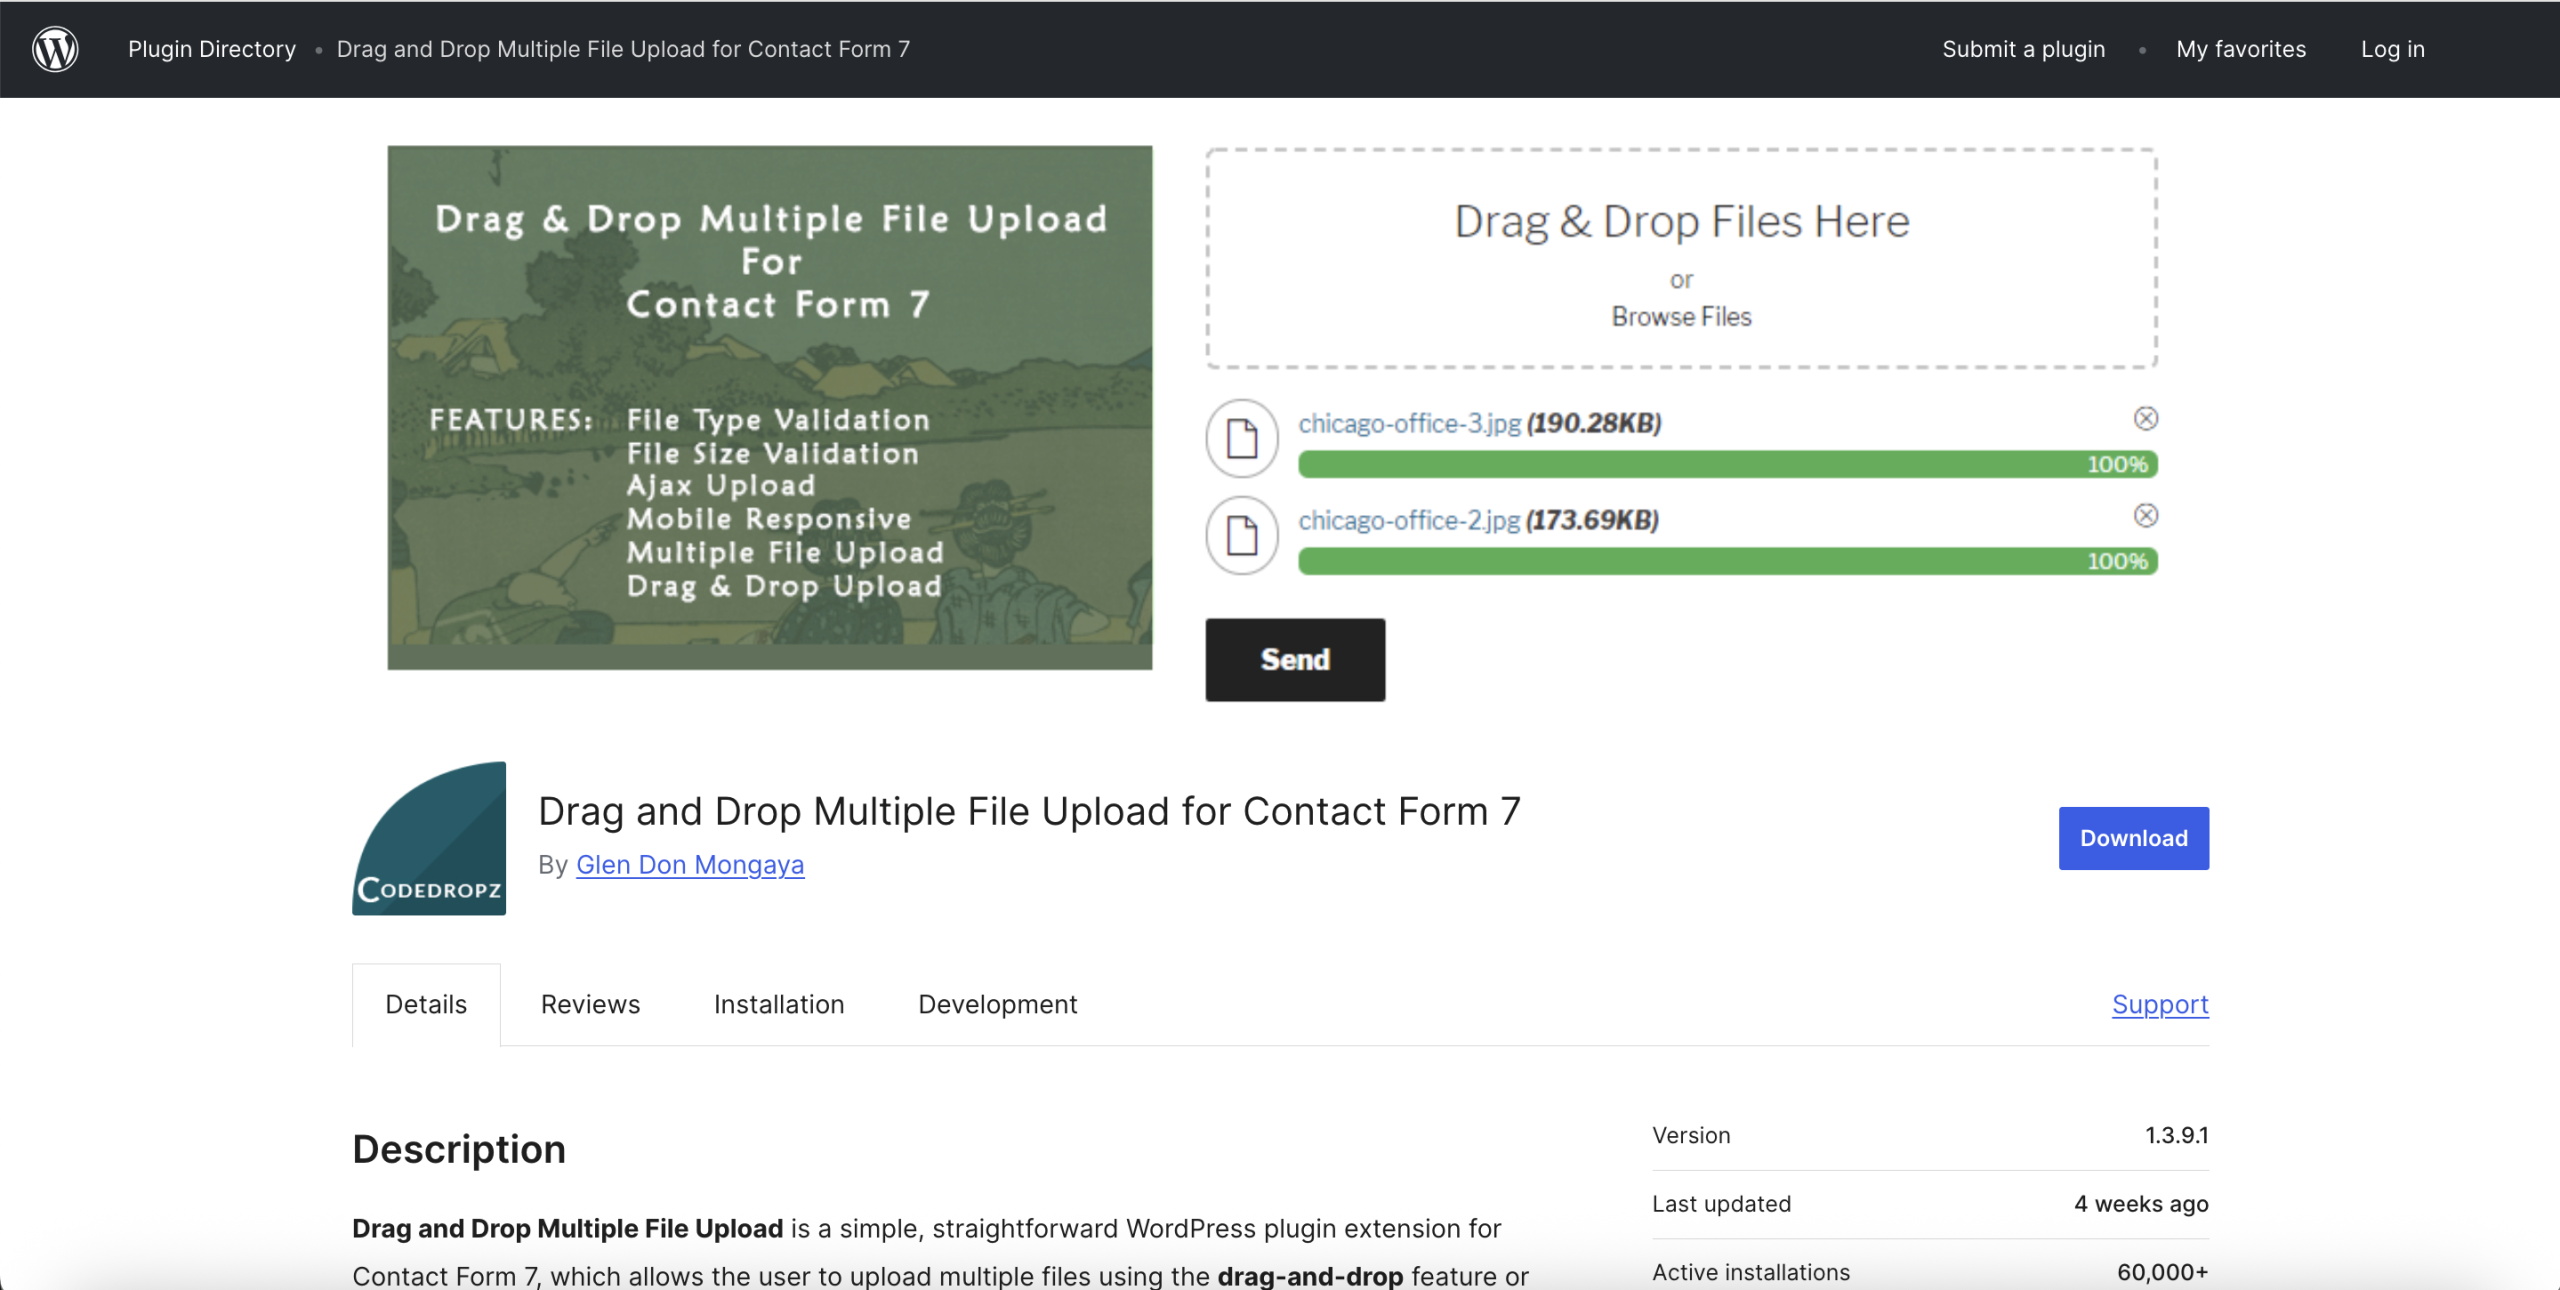Open the plugin-name breadcrumb in top bar
The image size is (2560, 1290).
(623, 49)
